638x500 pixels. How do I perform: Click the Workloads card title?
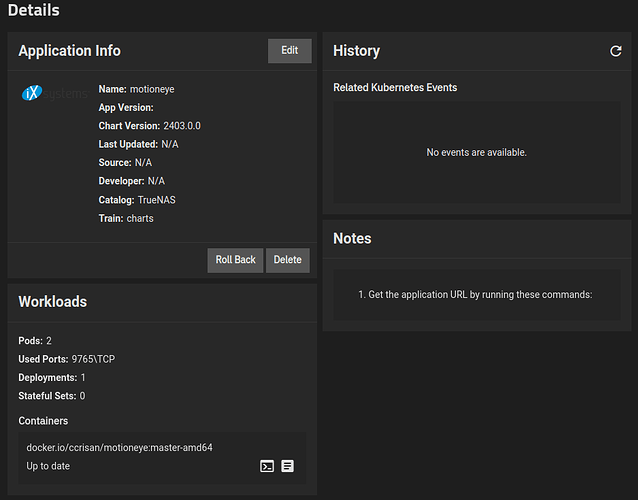coord(52,302)
